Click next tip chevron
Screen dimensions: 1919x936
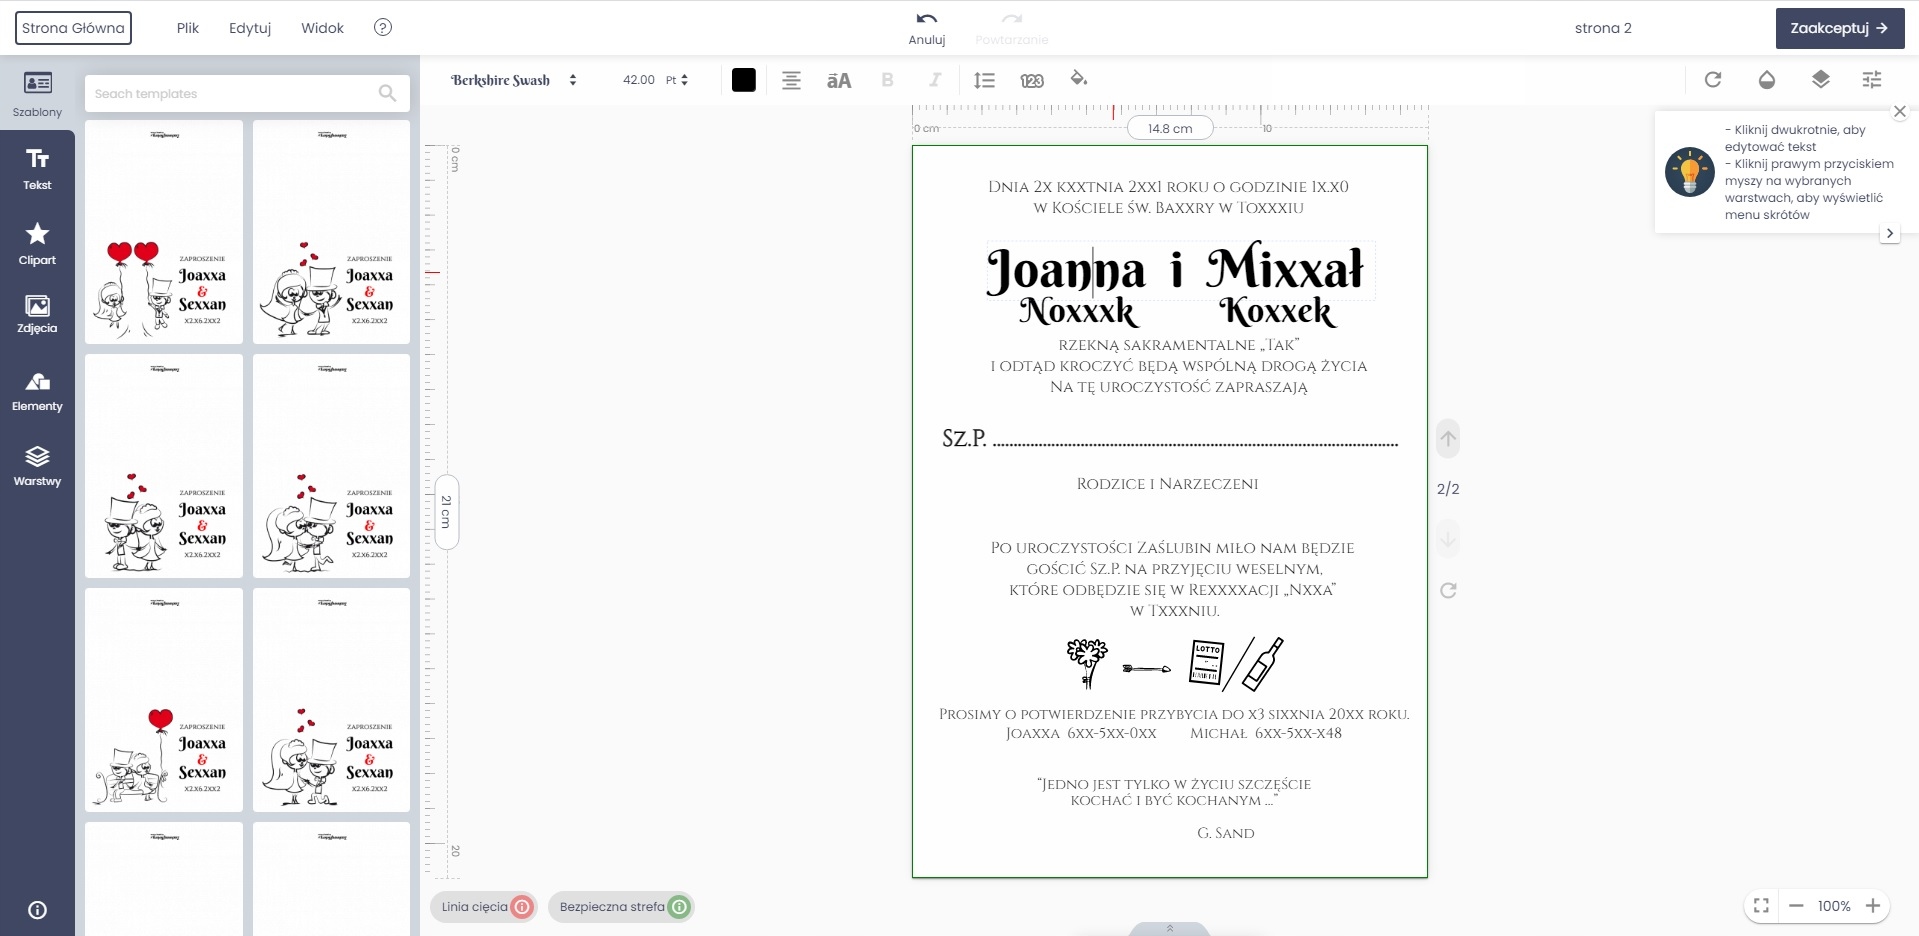click(x=1889, y=233)
